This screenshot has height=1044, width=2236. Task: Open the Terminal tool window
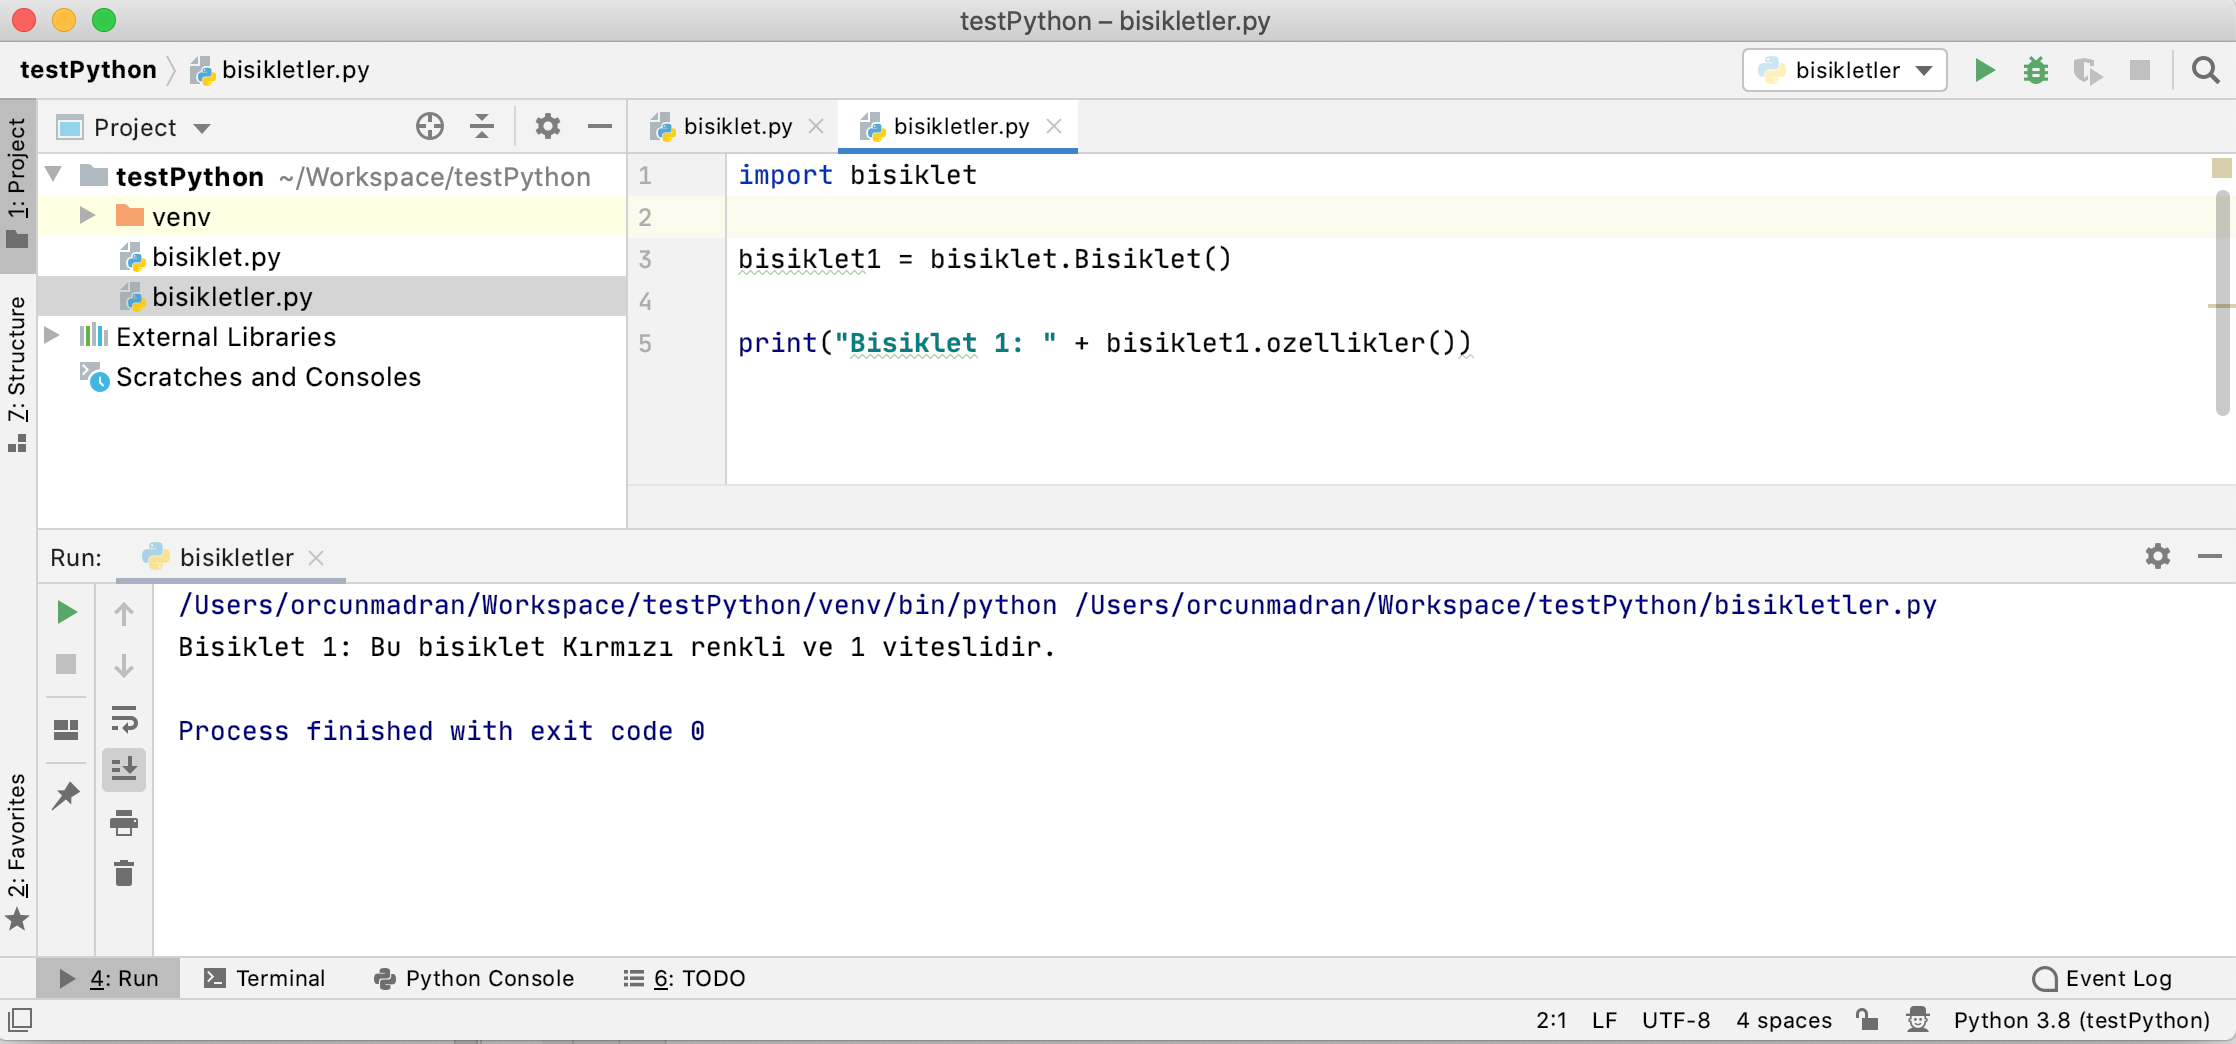tap(265, 978)
